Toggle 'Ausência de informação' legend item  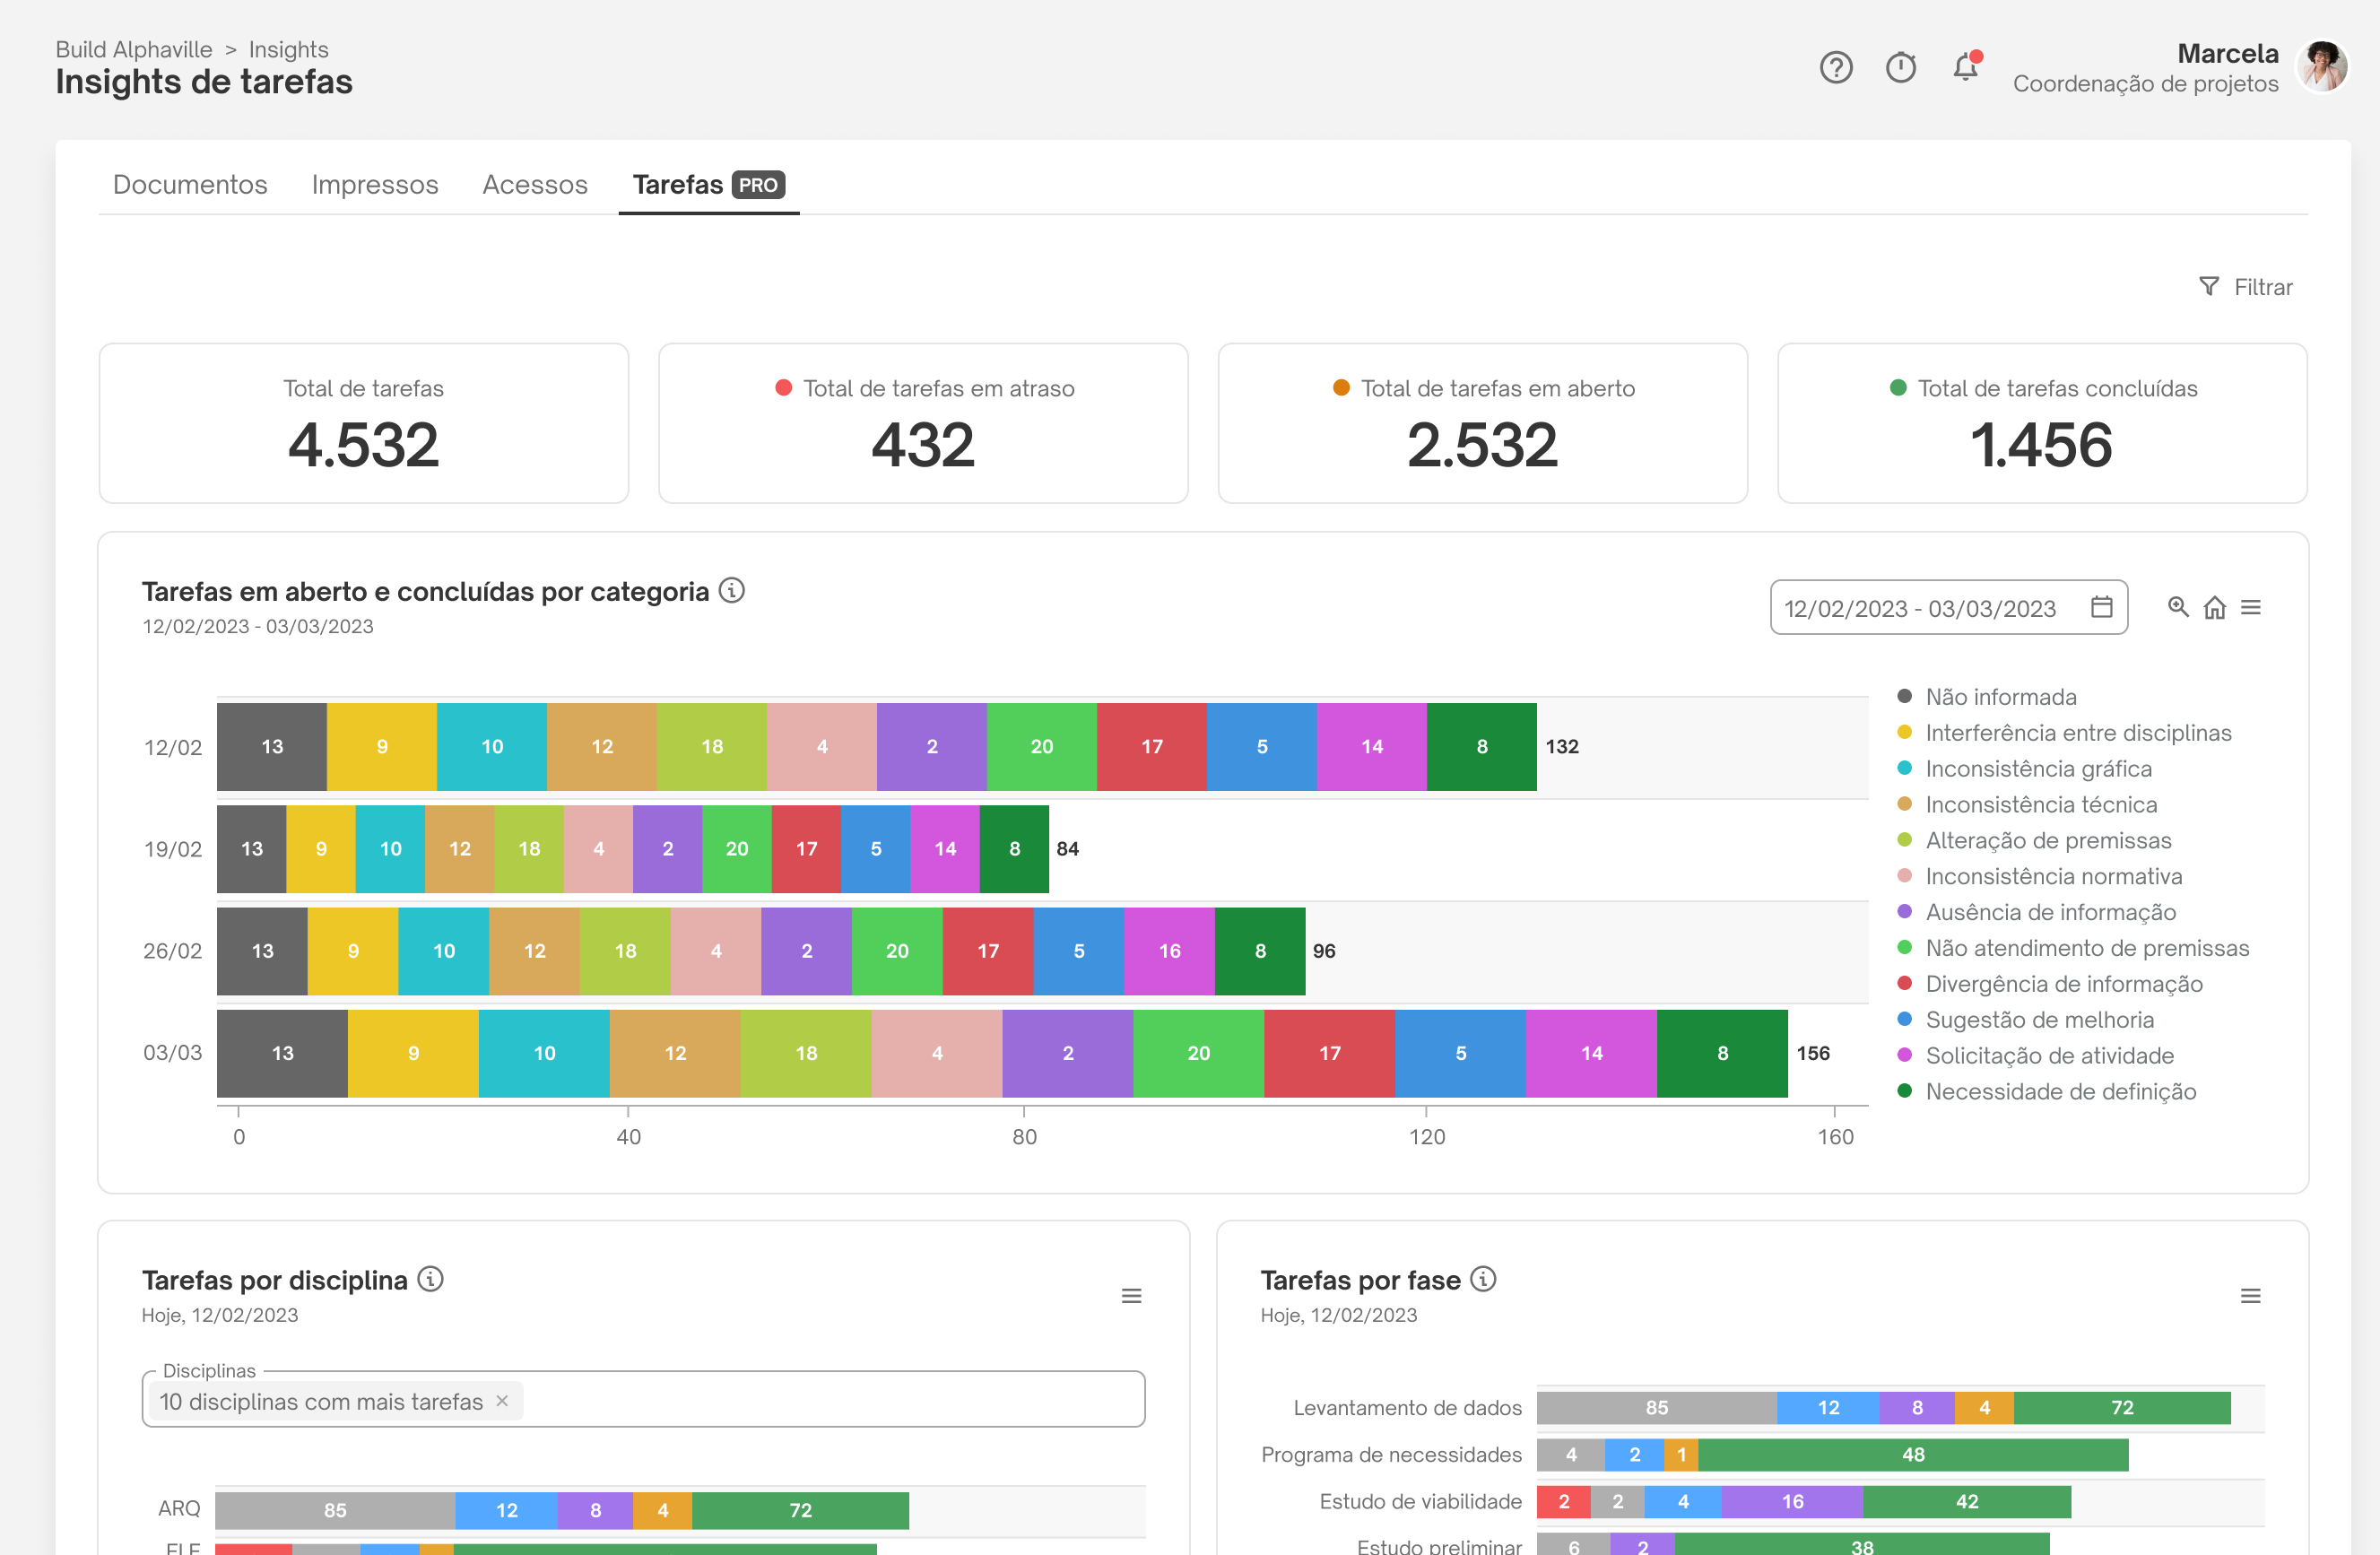point(2036,912)
